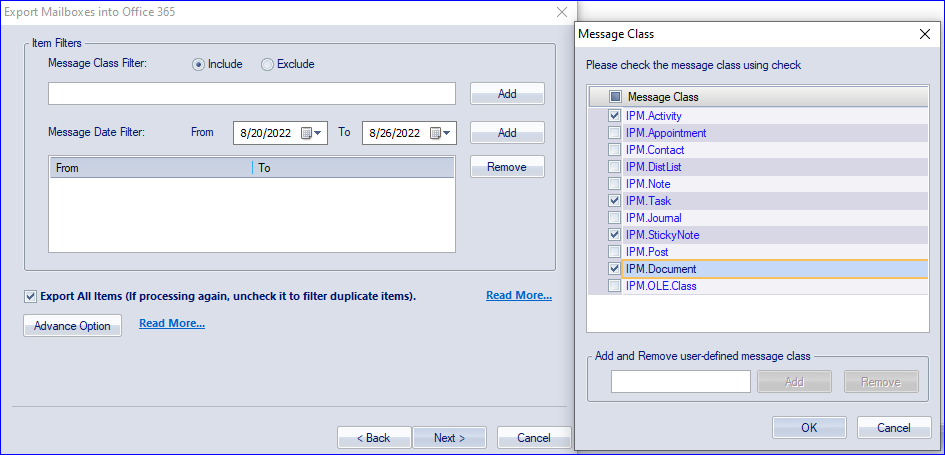Uncheck the IPM.Task checkbox

click(614, 201)
